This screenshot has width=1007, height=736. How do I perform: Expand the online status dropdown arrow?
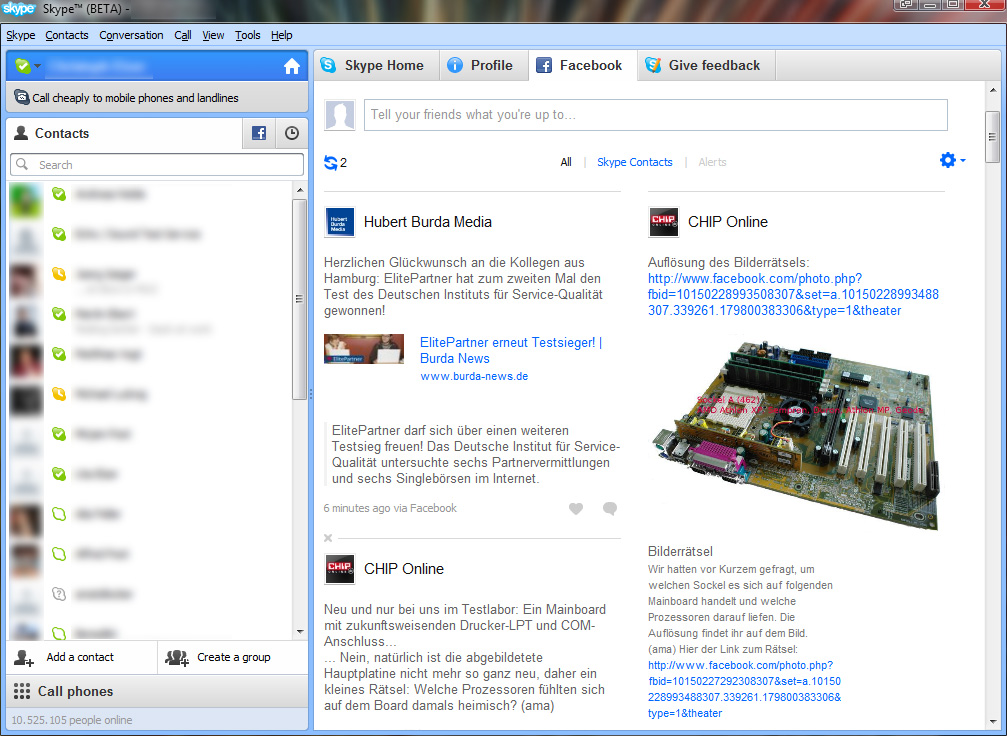point(38,67)
